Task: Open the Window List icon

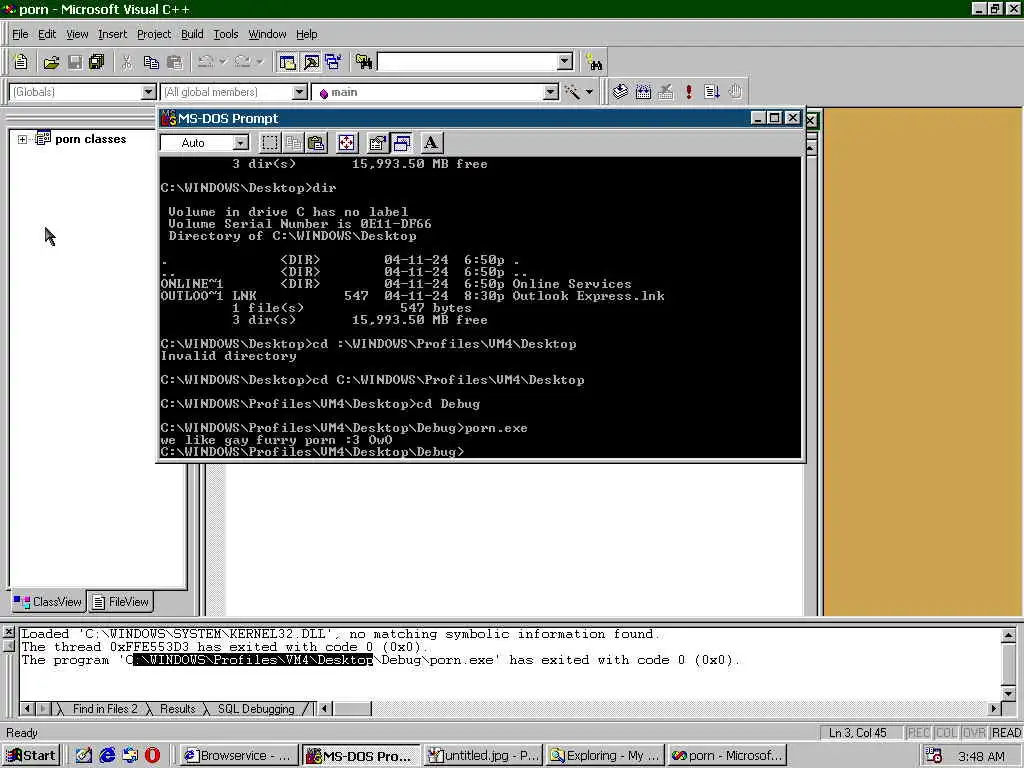Action: (333, 62)
